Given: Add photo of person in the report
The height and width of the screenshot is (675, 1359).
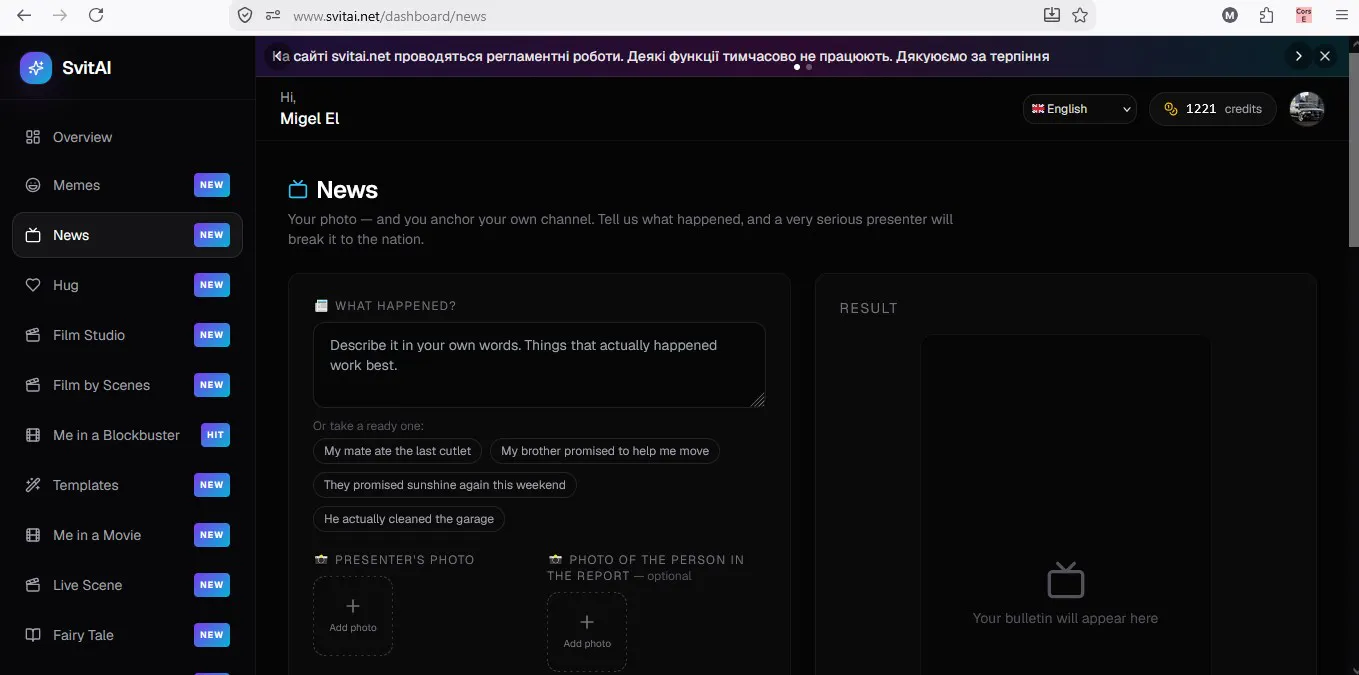Looking at the screenshot, I should pos(587,632).
